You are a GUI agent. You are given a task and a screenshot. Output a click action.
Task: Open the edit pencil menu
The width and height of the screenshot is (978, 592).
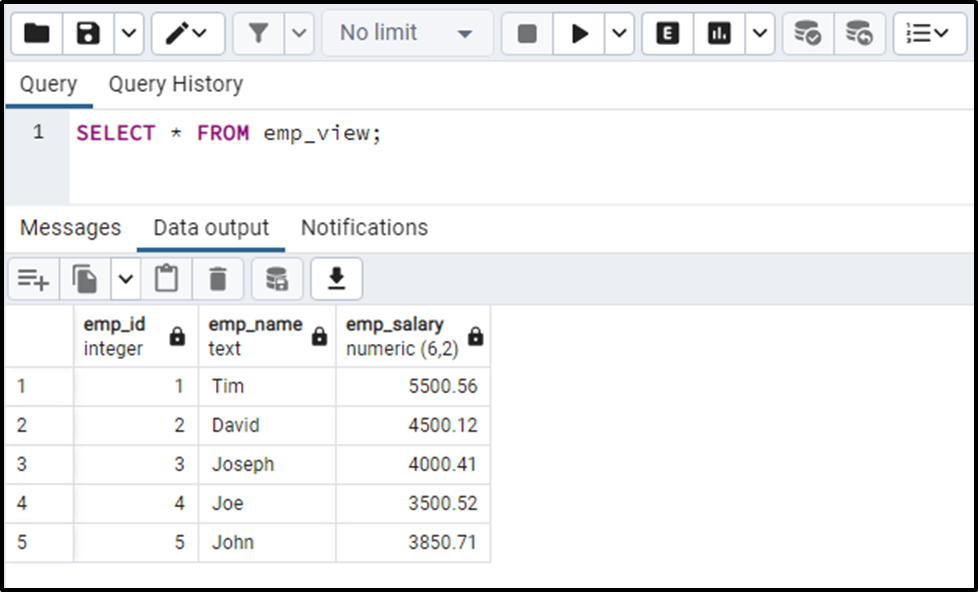188,33
